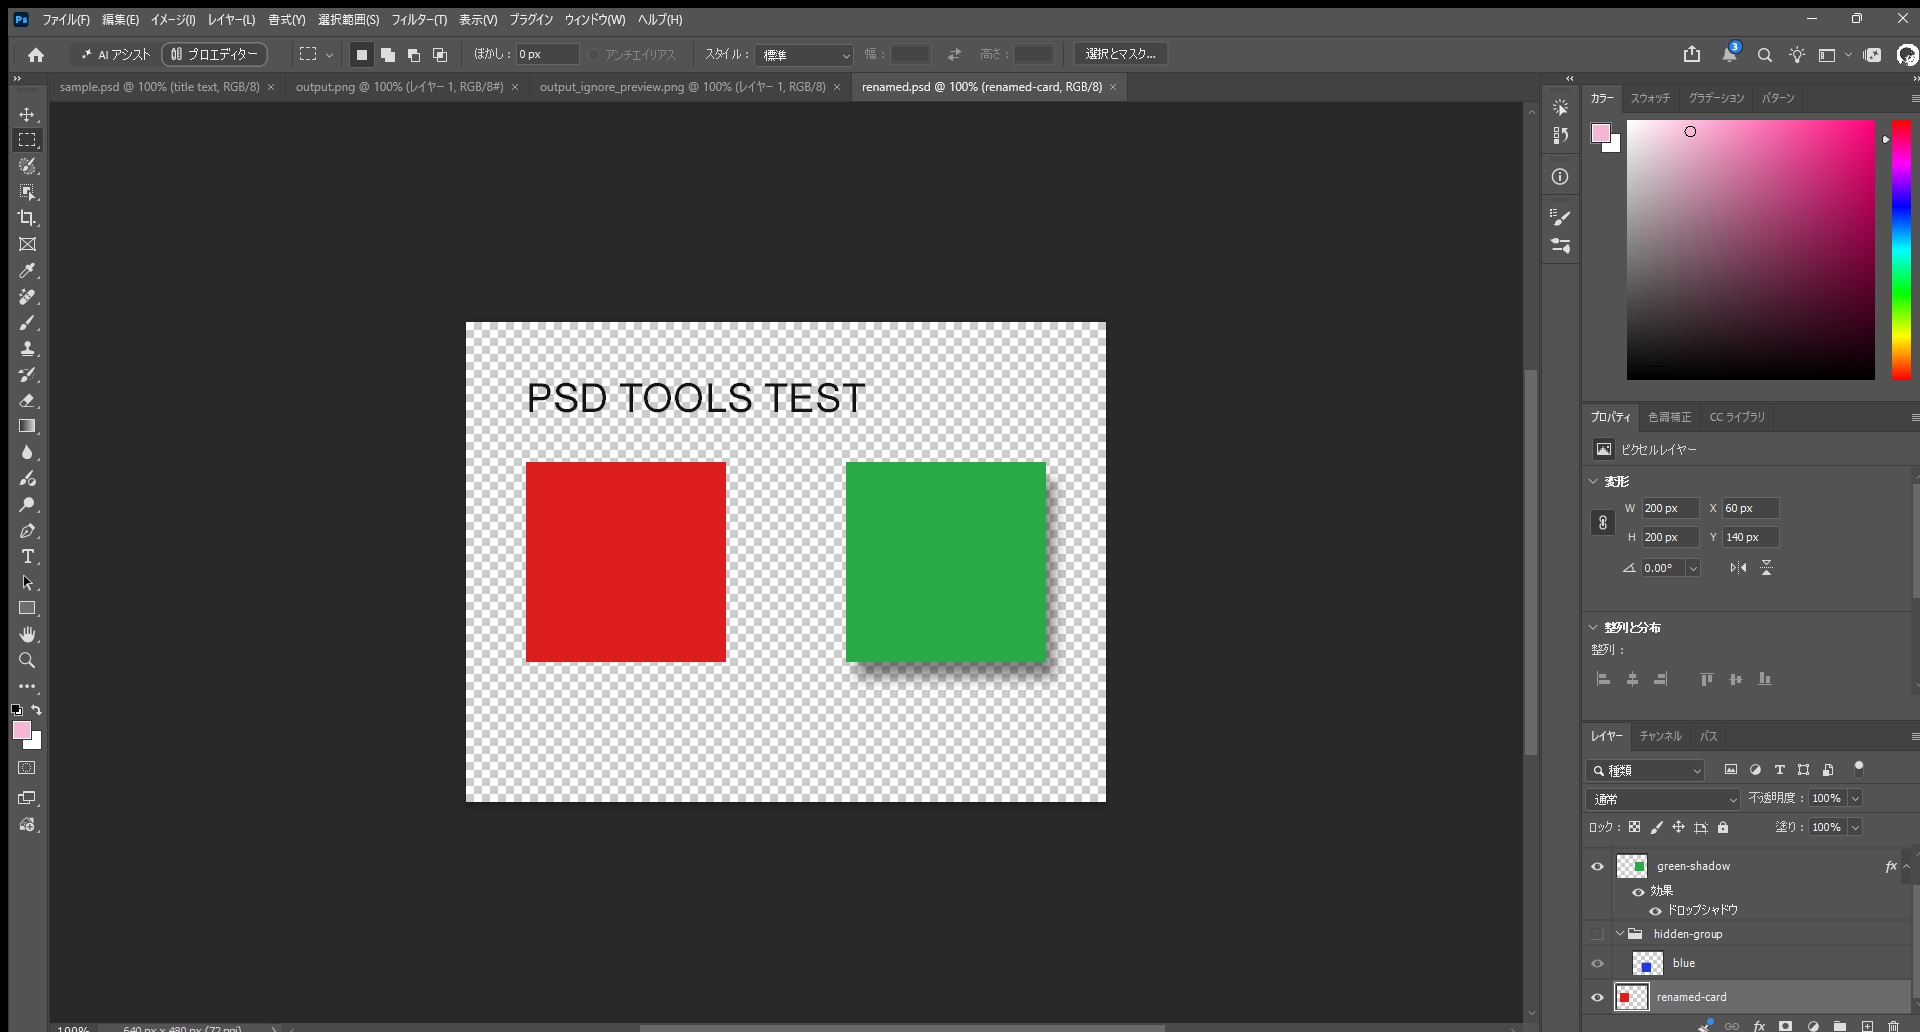
Task: Hide the renamed-card layer
Action: pyautogui.click(x=1597, y=997)
